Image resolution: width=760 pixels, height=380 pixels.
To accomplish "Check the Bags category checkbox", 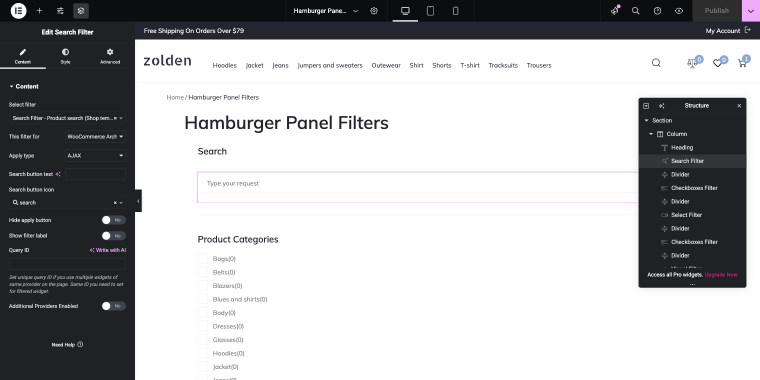I will click(x=203, y=258).
